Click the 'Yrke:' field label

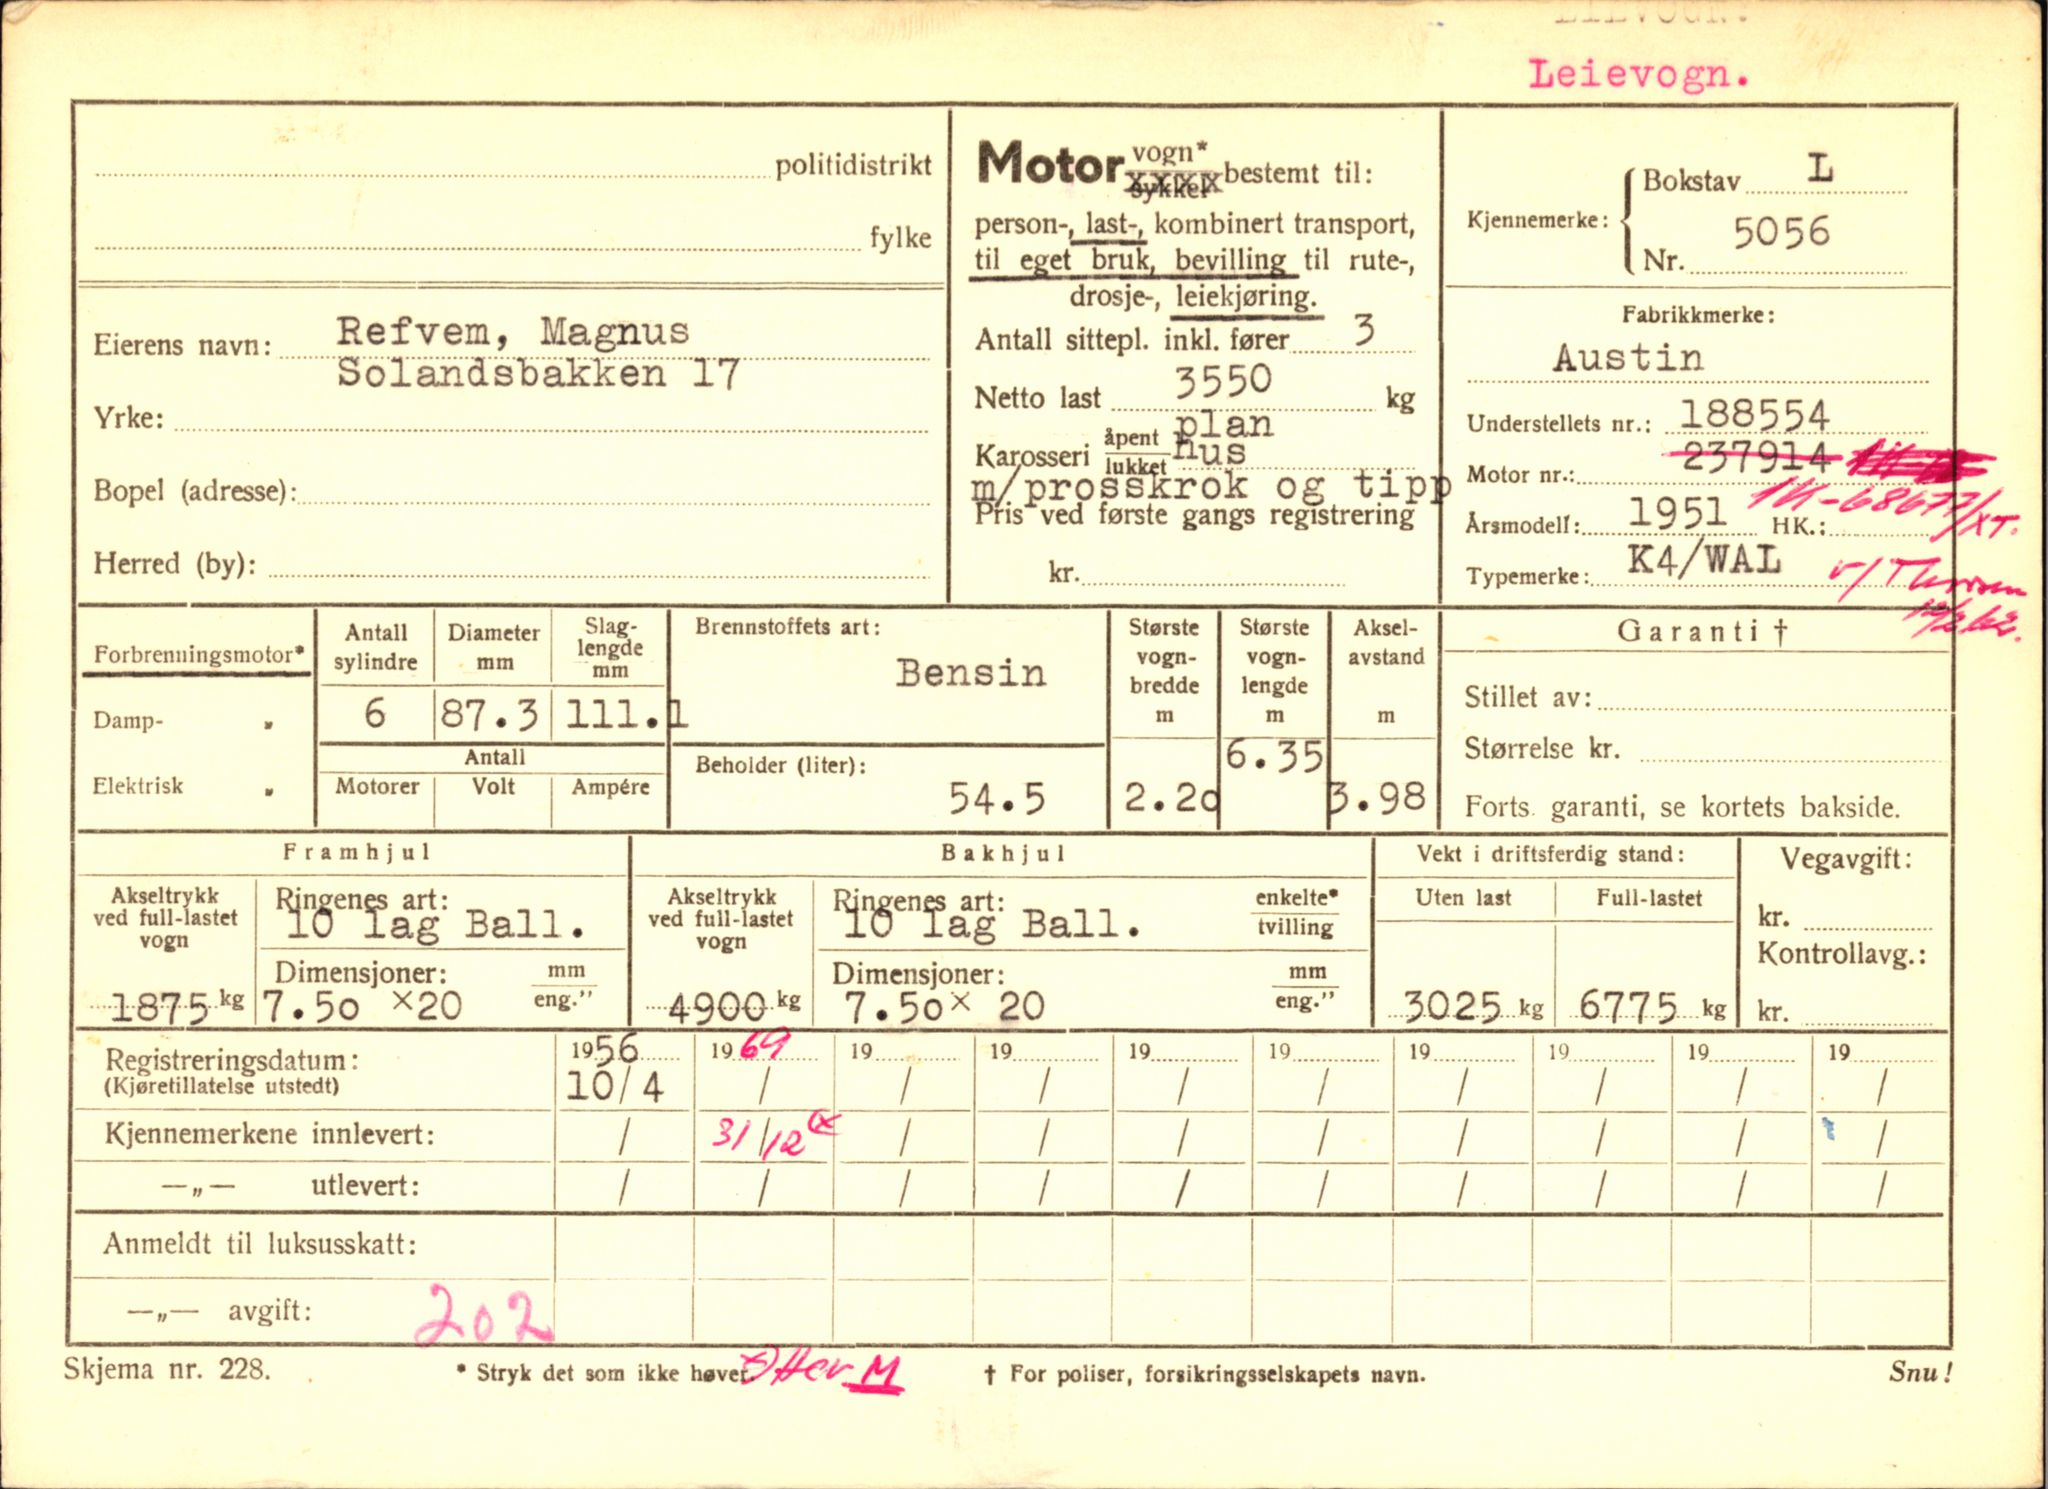[x=129, y=418]
